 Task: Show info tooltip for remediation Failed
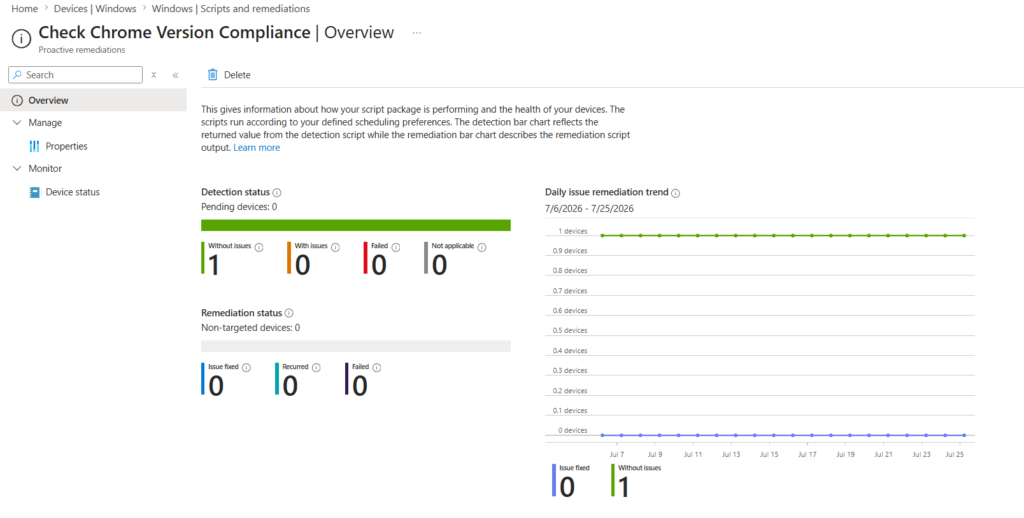[377, 368]
